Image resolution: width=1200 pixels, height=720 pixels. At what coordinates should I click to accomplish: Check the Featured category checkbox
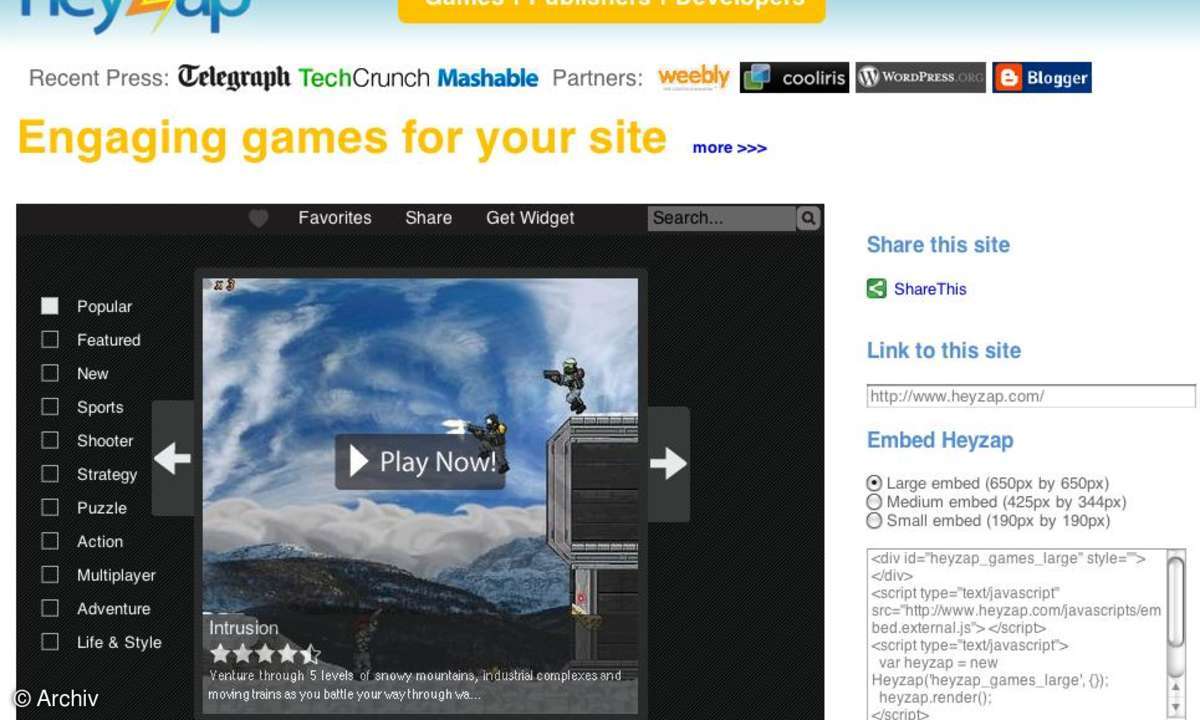(x=50, y=340)
